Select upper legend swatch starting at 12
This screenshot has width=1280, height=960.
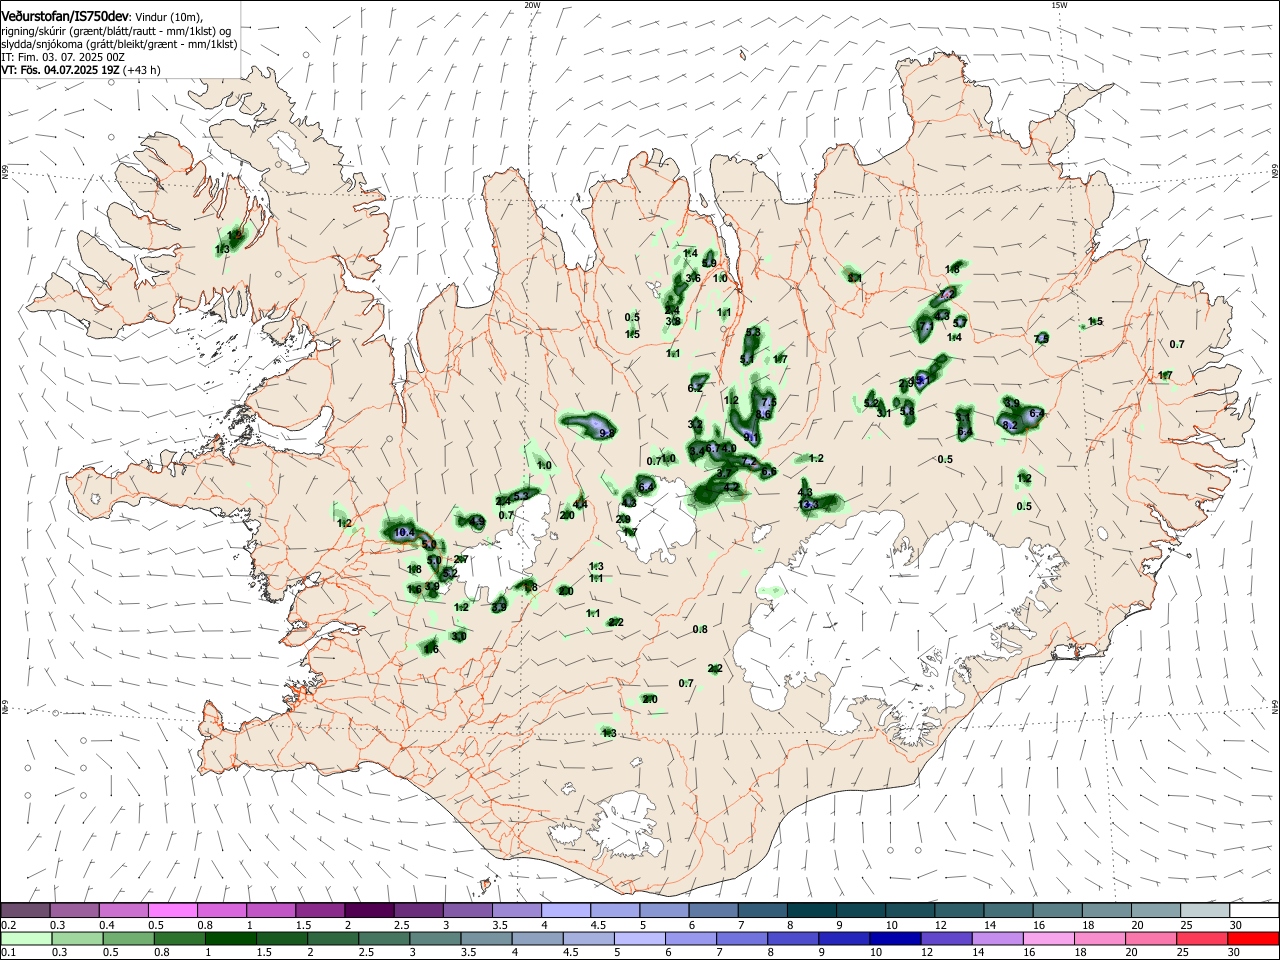pos(957,910)
